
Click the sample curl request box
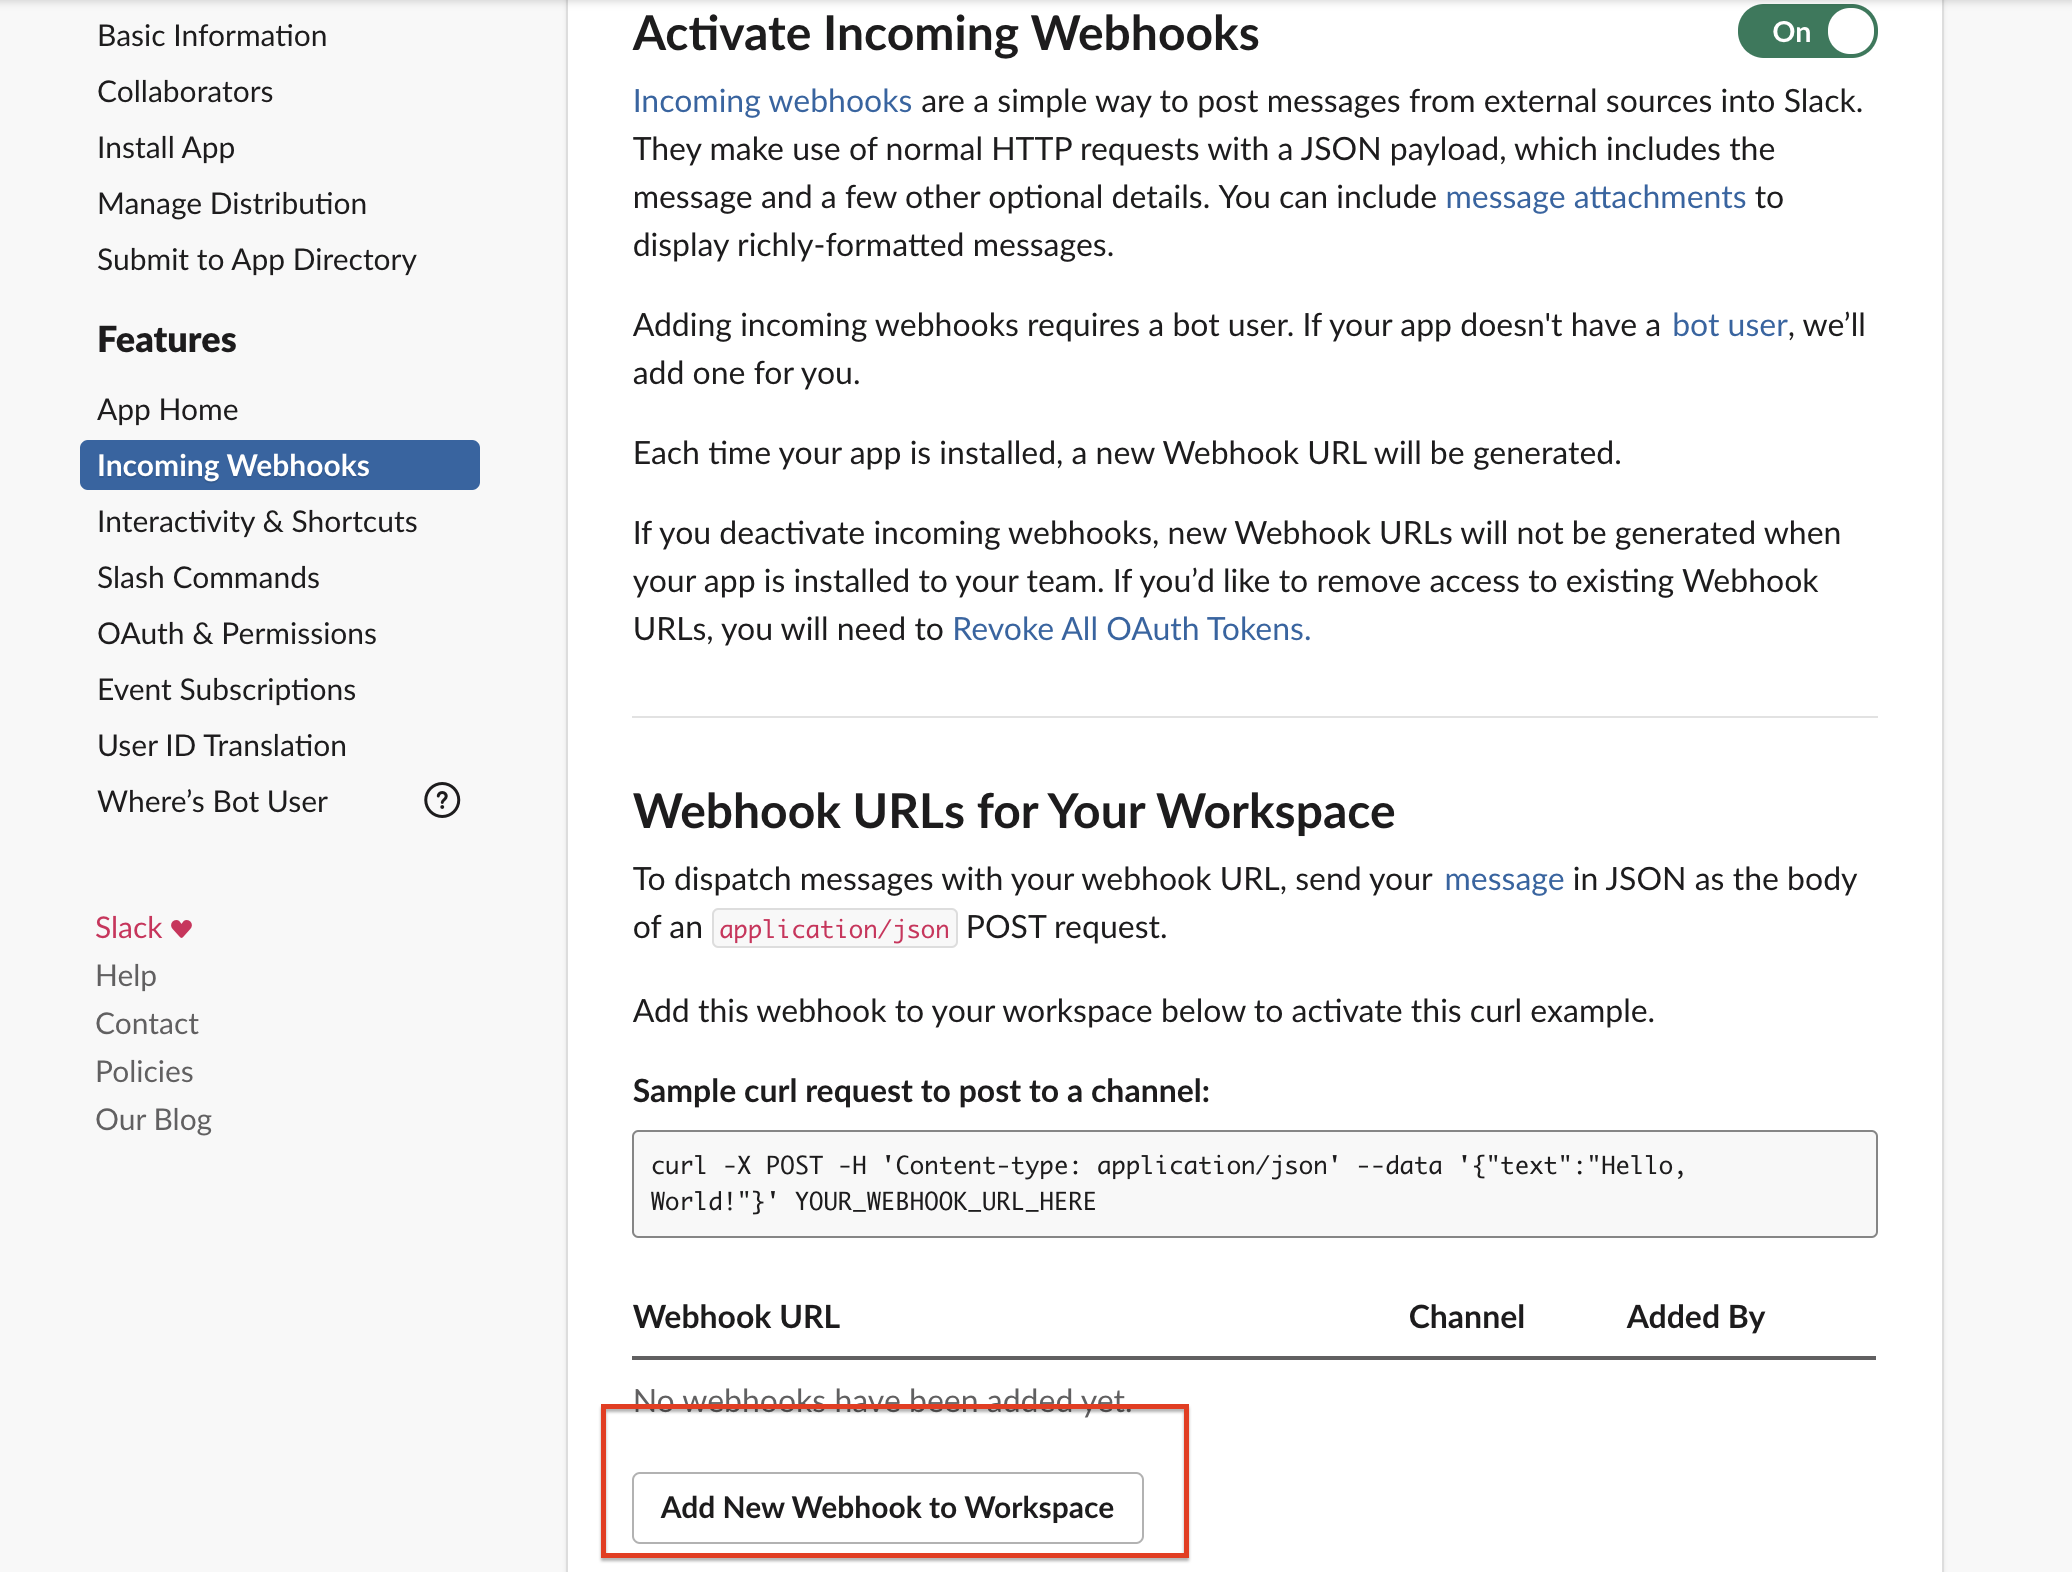point(1254,1184)
